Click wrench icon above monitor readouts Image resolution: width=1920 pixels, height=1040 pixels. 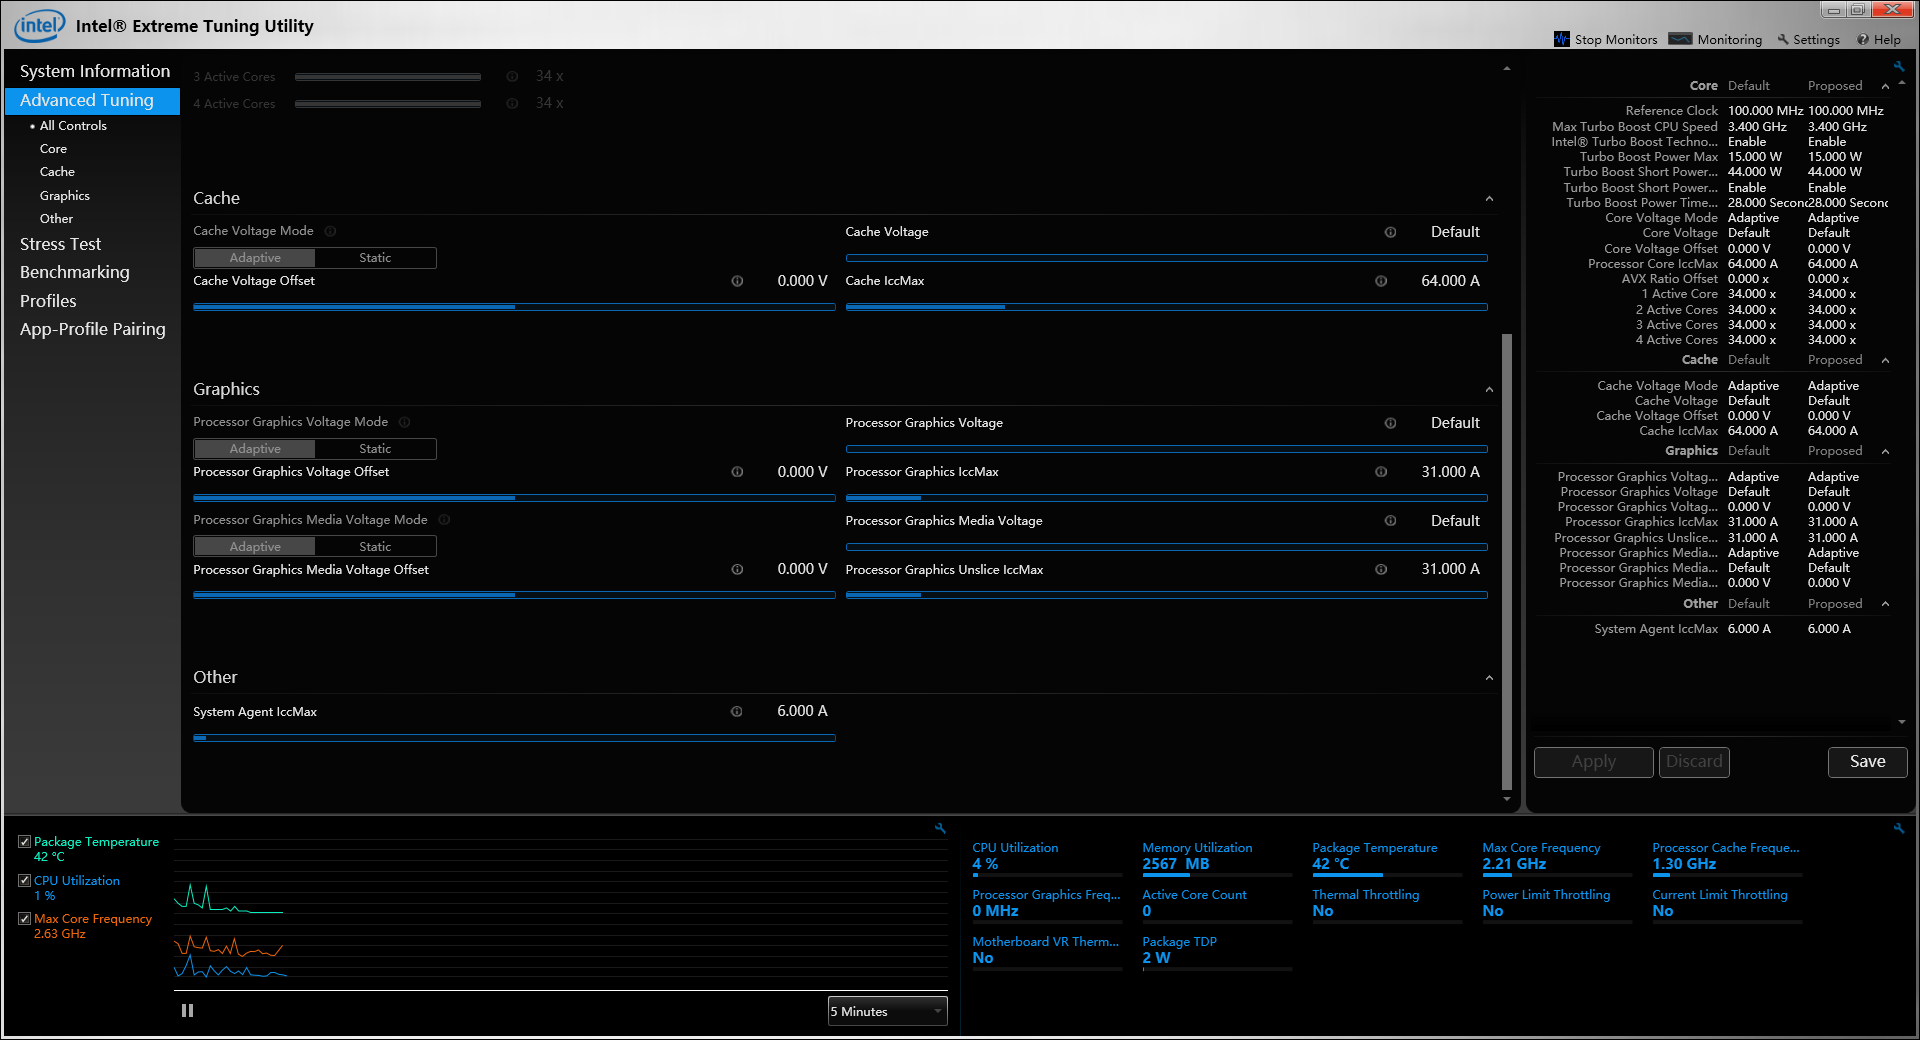click(x=1899, y=828)
